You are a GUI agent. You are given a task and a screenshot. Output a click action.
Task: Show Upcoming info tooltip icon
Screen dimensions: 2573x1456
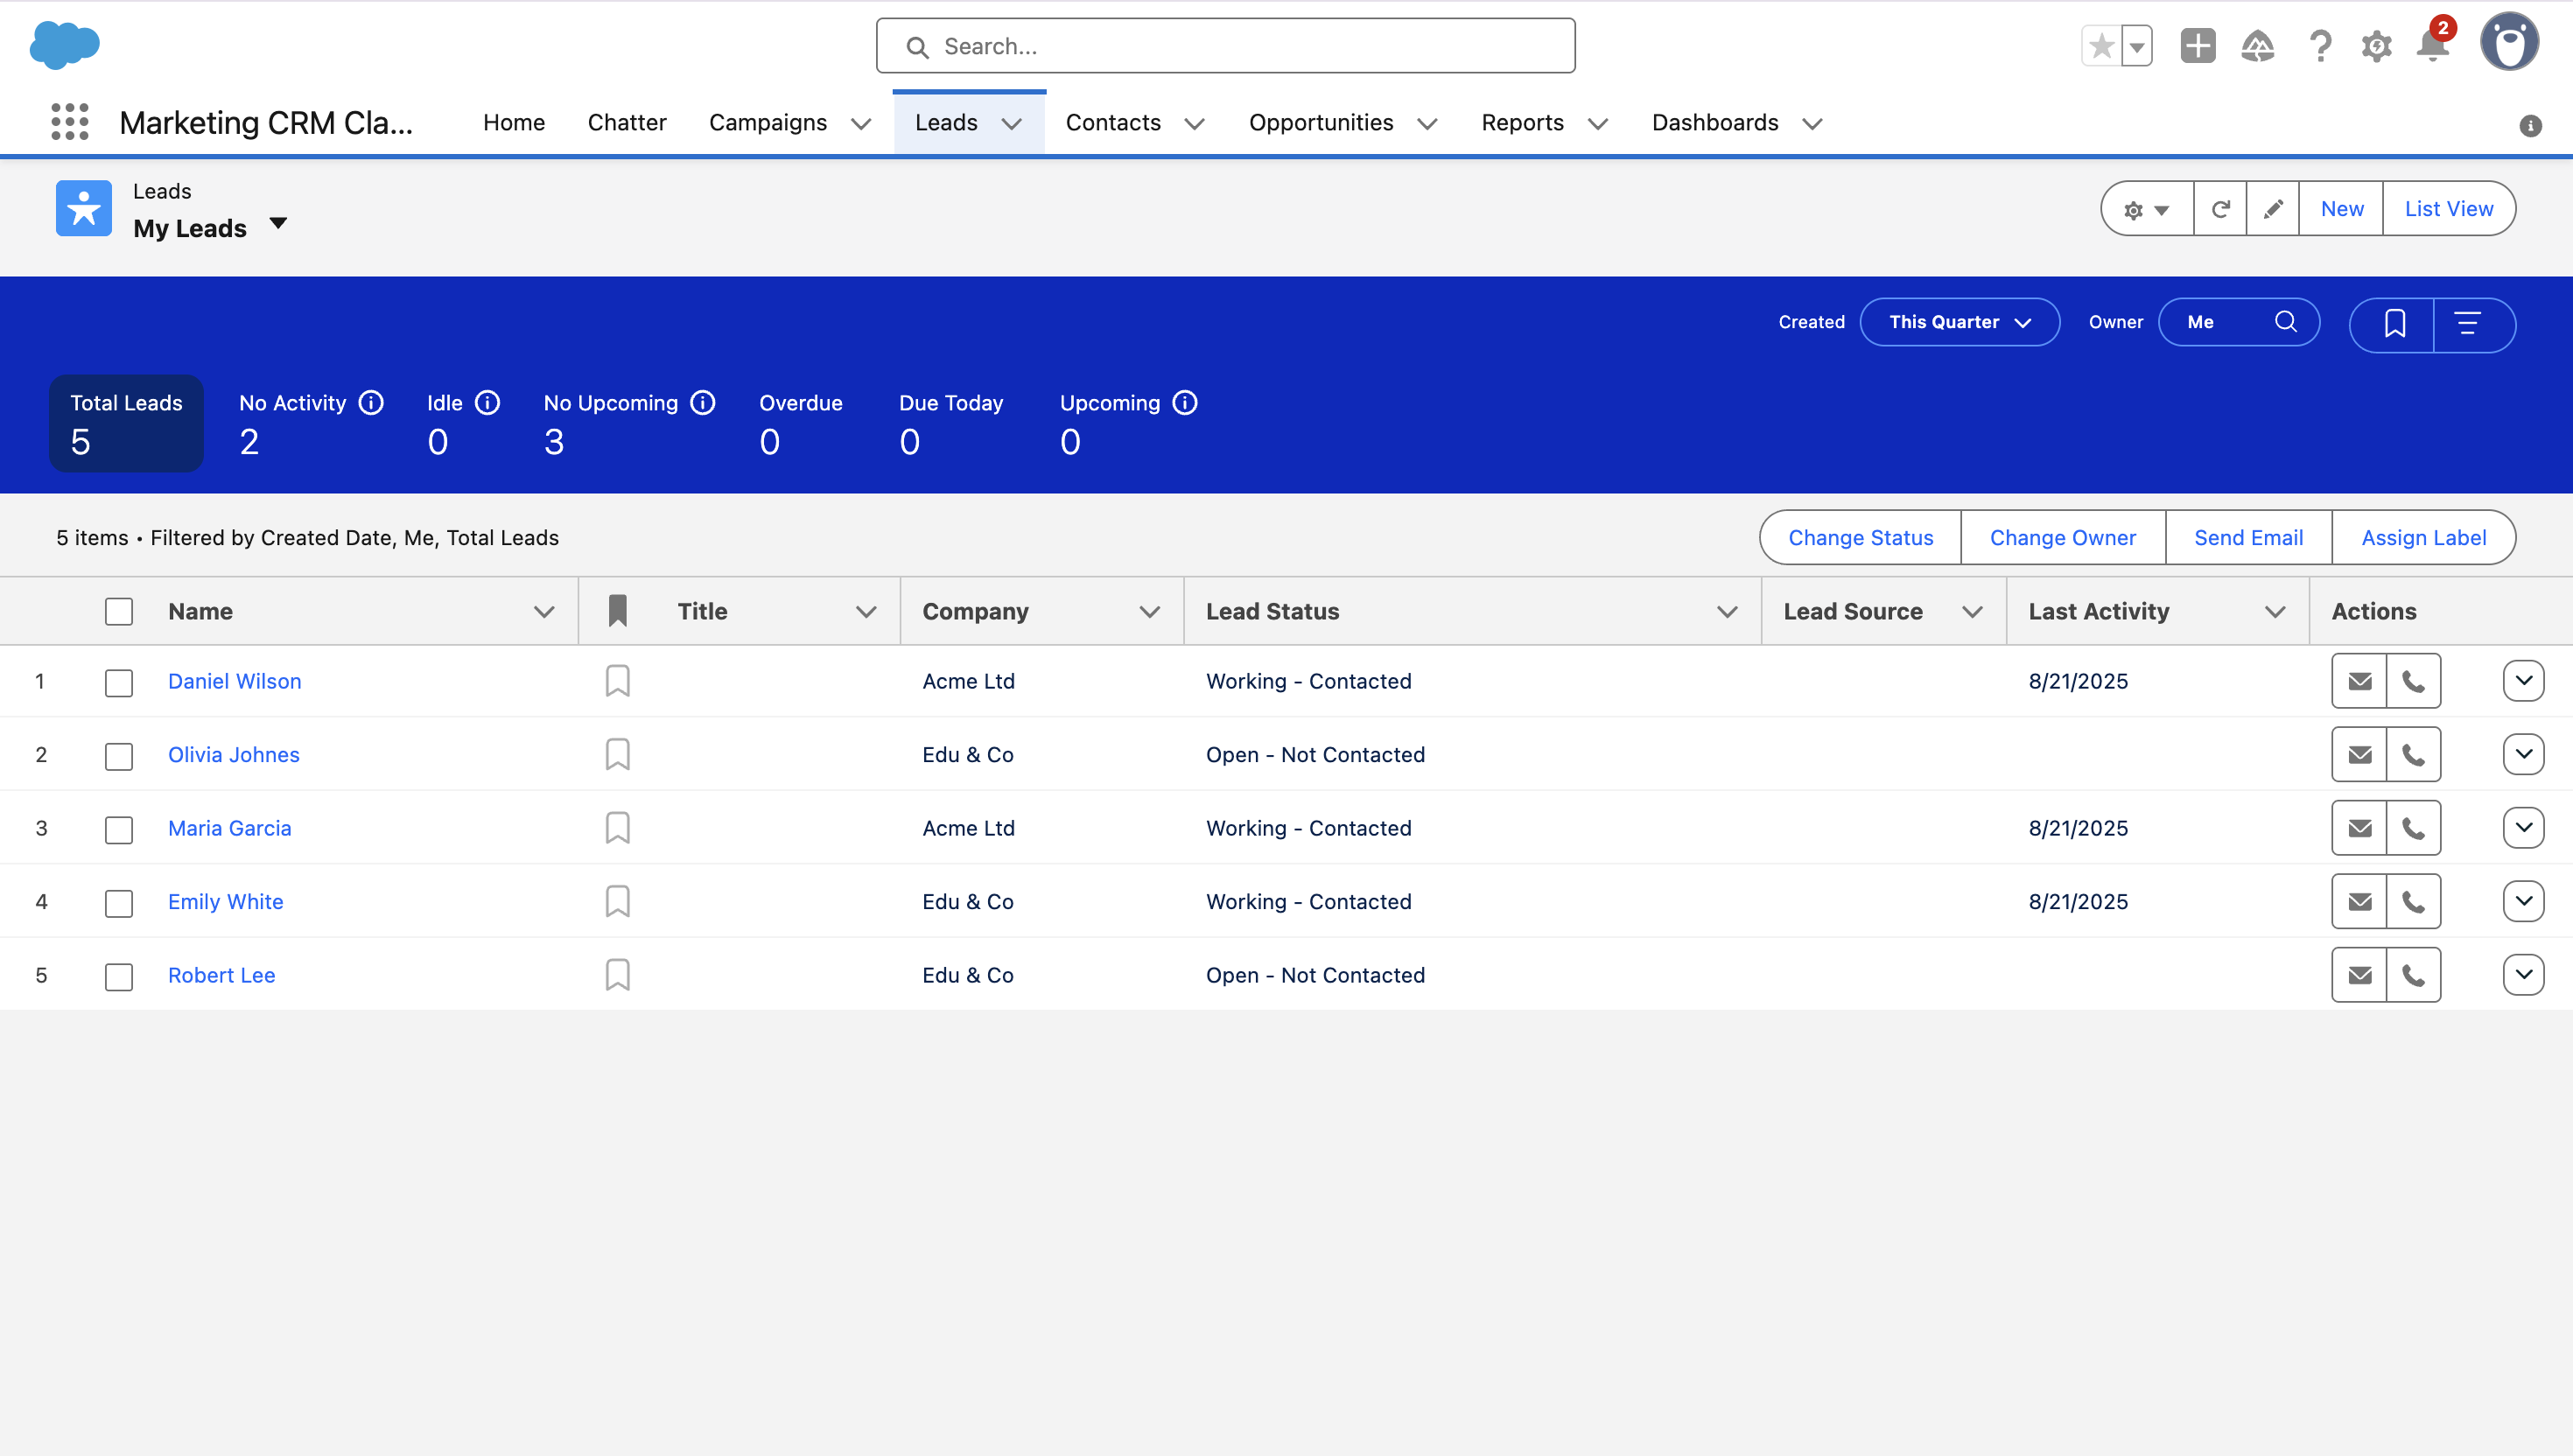[1185, 403]
